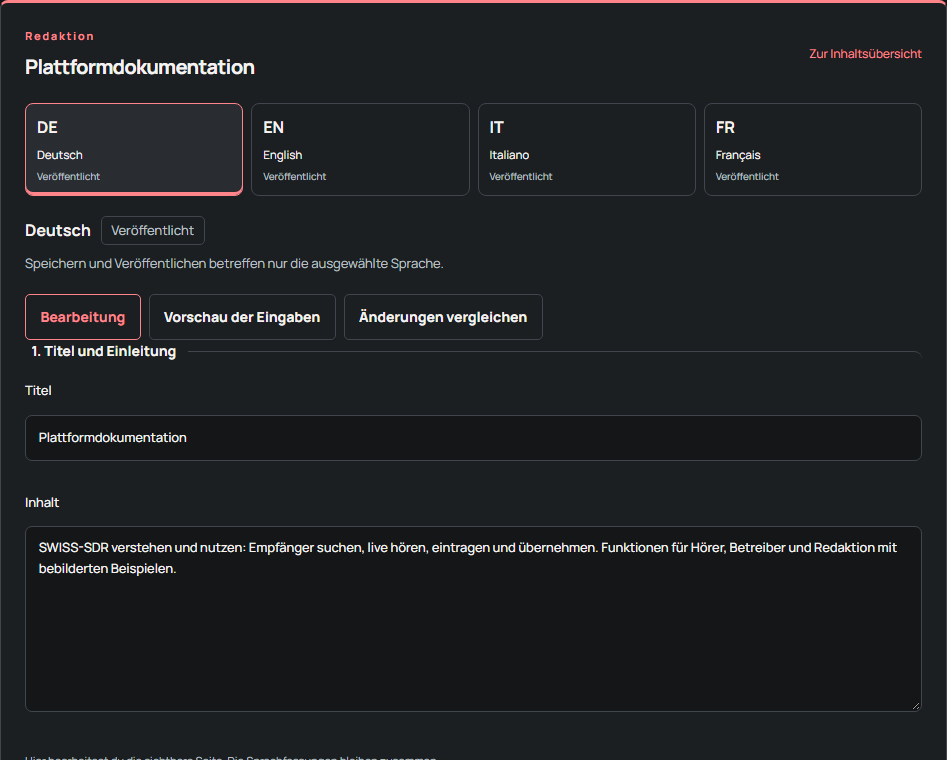Open the IT Italiano language card
This screenshot has width=947, height=760.
pos(586,149)
